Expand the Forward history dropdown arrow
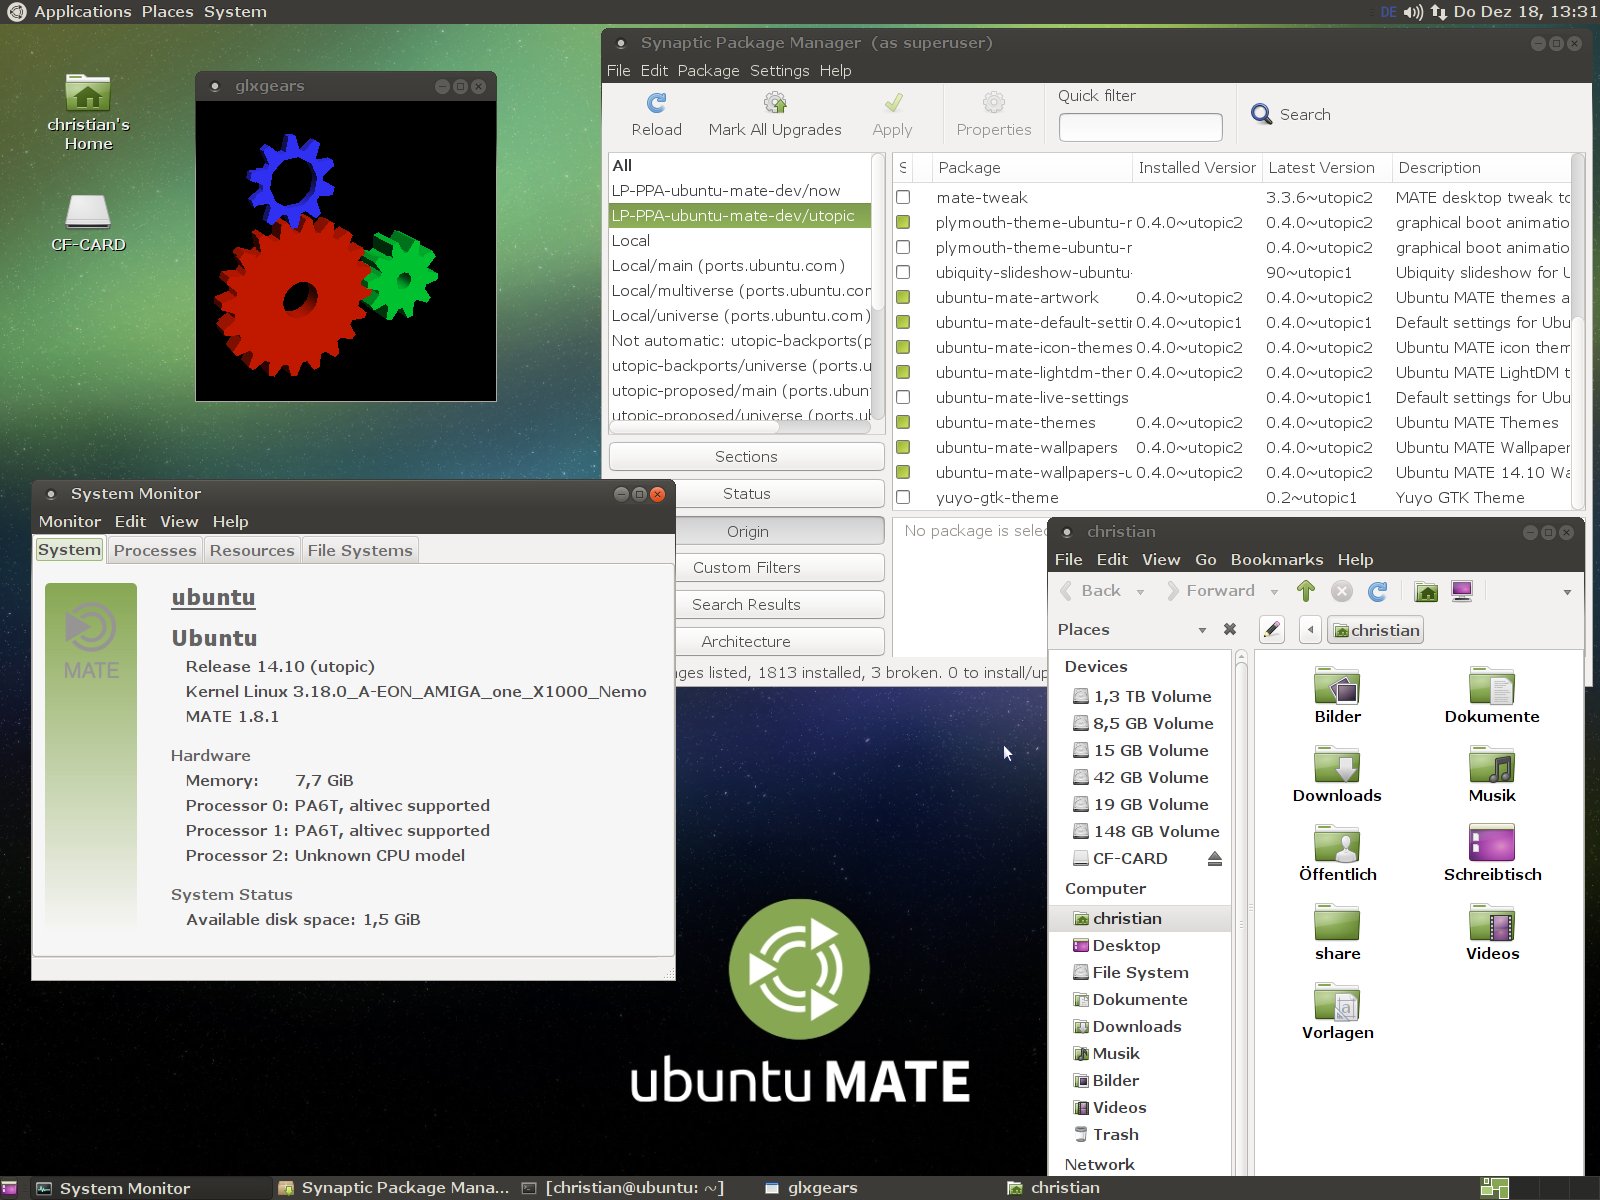 pyautogui.click(x=1274, y=592)
